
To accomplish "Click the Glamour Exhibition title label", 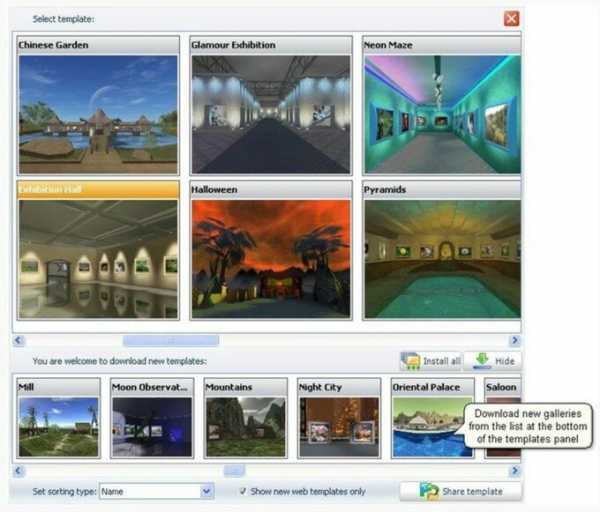I will (233, 45).
